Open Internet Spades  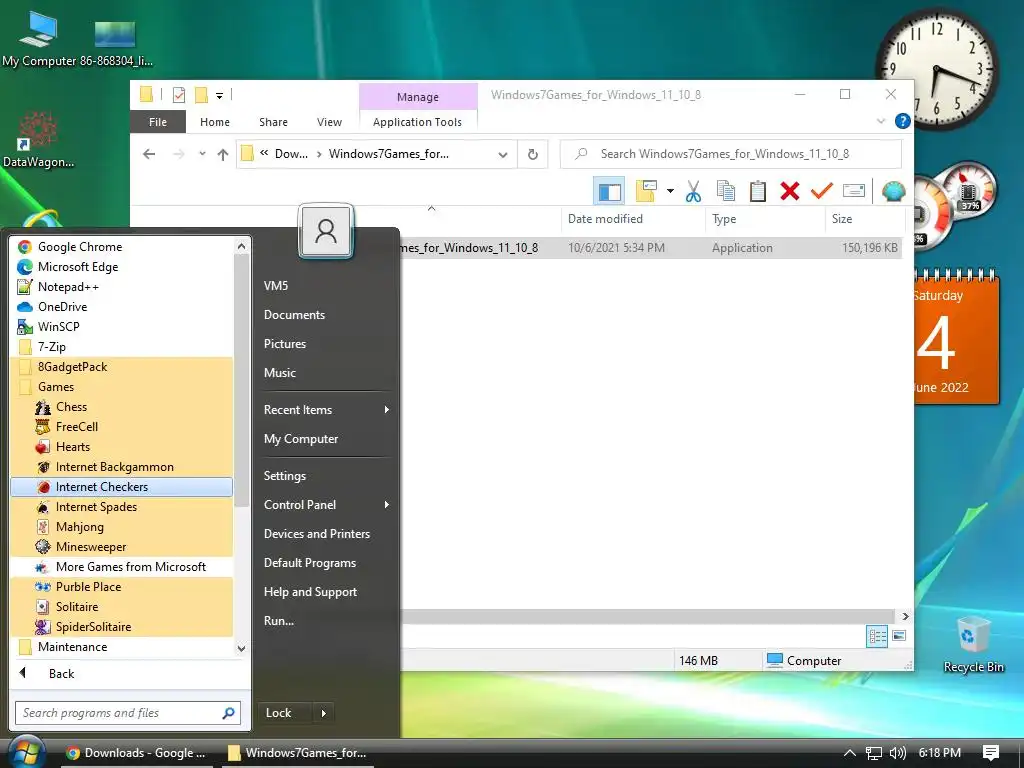coord(121,507)
